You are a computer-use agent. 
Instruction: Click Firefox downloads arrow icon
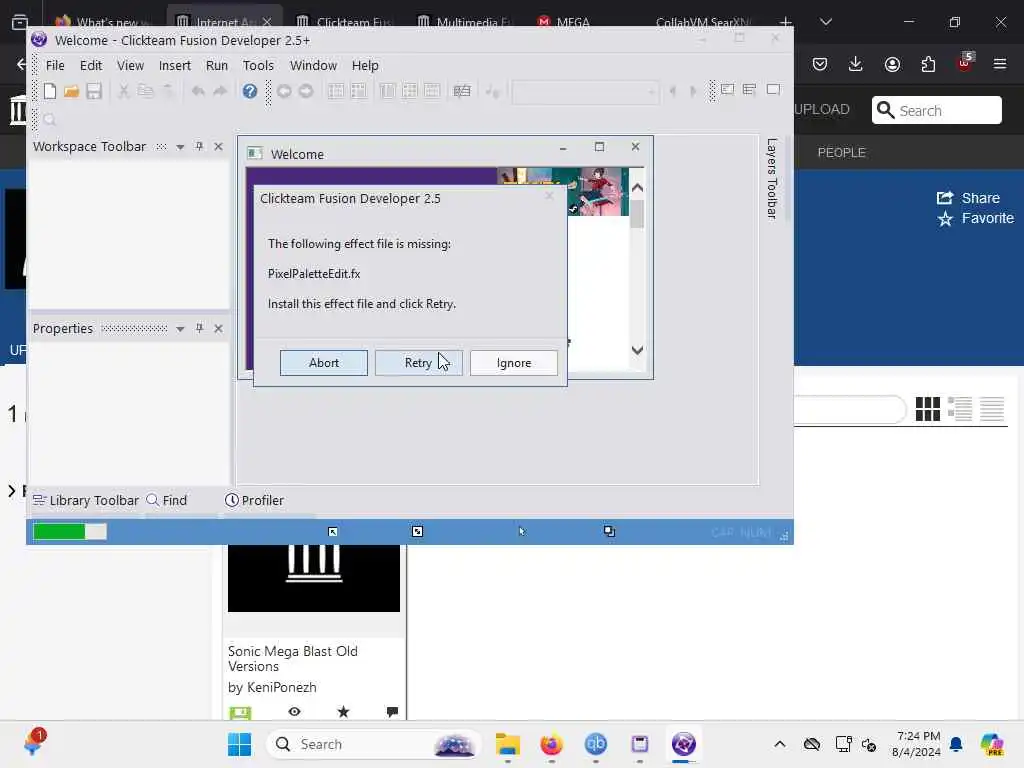click(856, 64)
